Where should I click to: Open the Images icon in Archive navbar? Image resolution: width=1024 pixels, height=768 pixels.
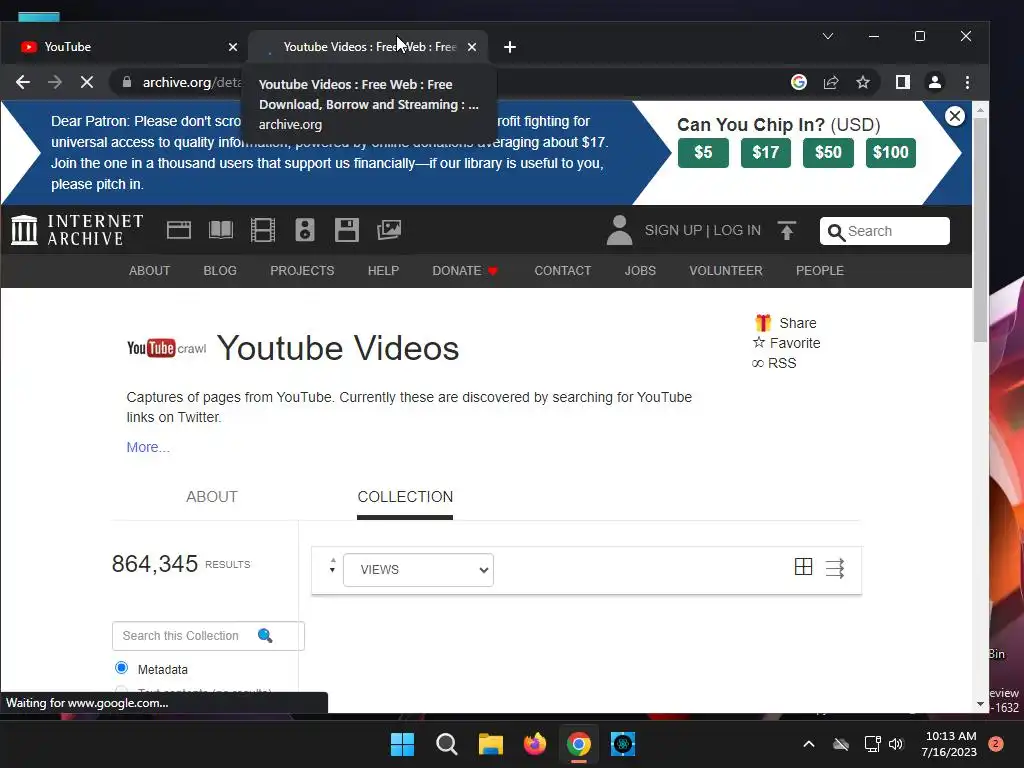click(x=389, y=230)
